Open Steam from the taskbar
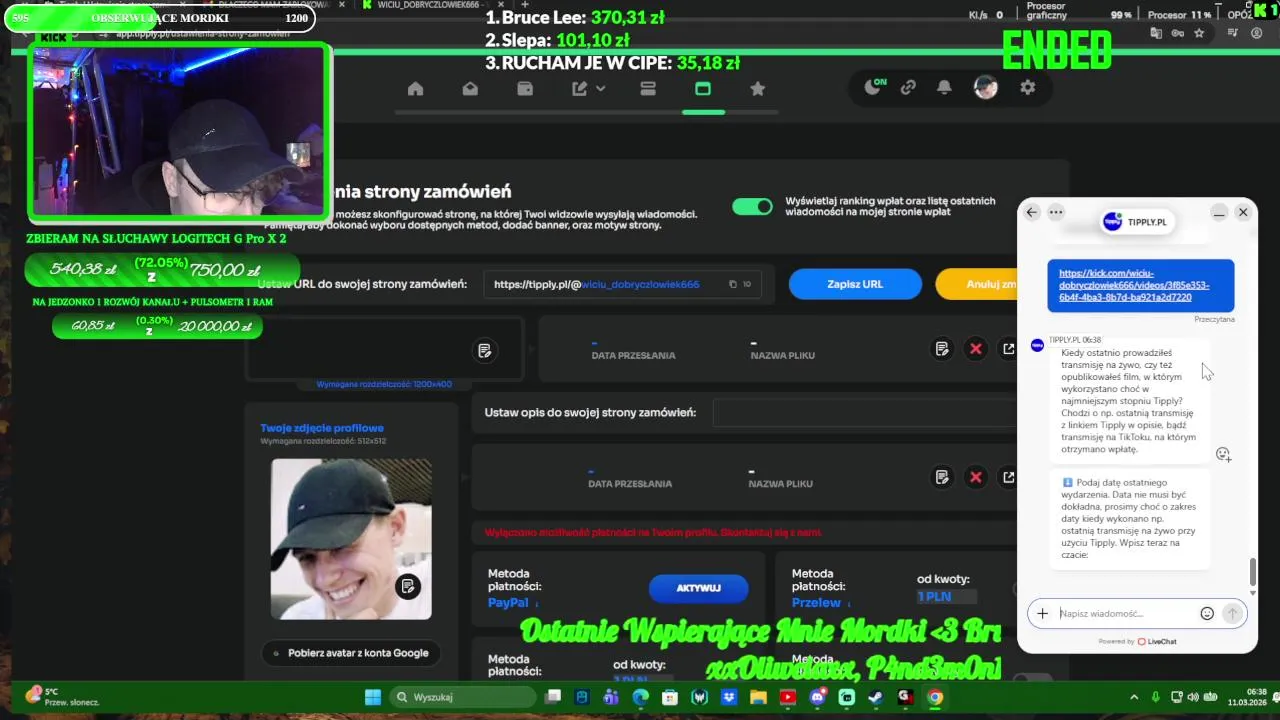This screenshot has height=720, width=1280. point(875,697)
